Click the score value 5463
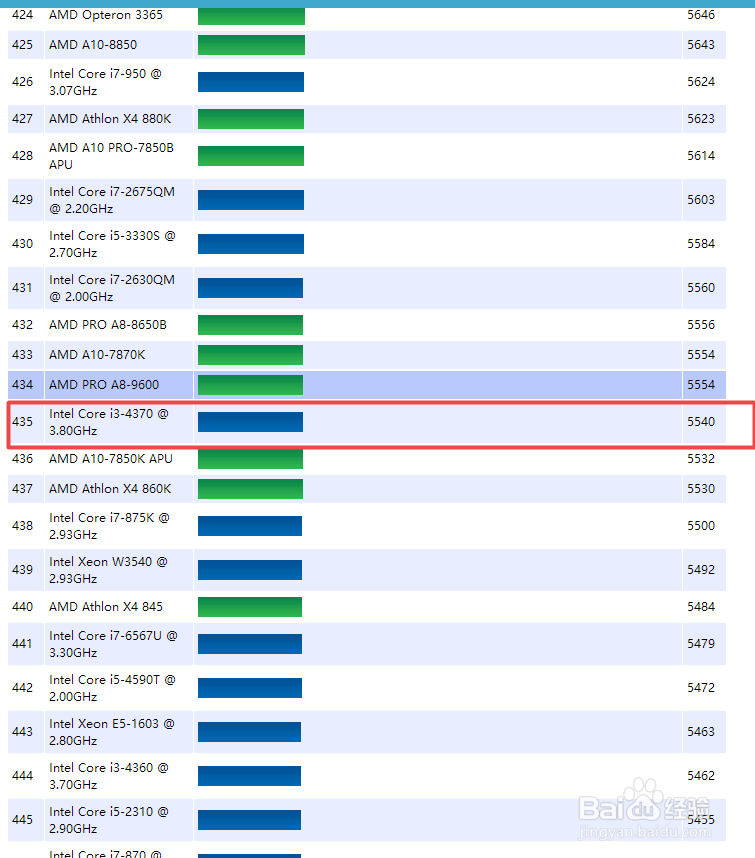 pos(701,732)
